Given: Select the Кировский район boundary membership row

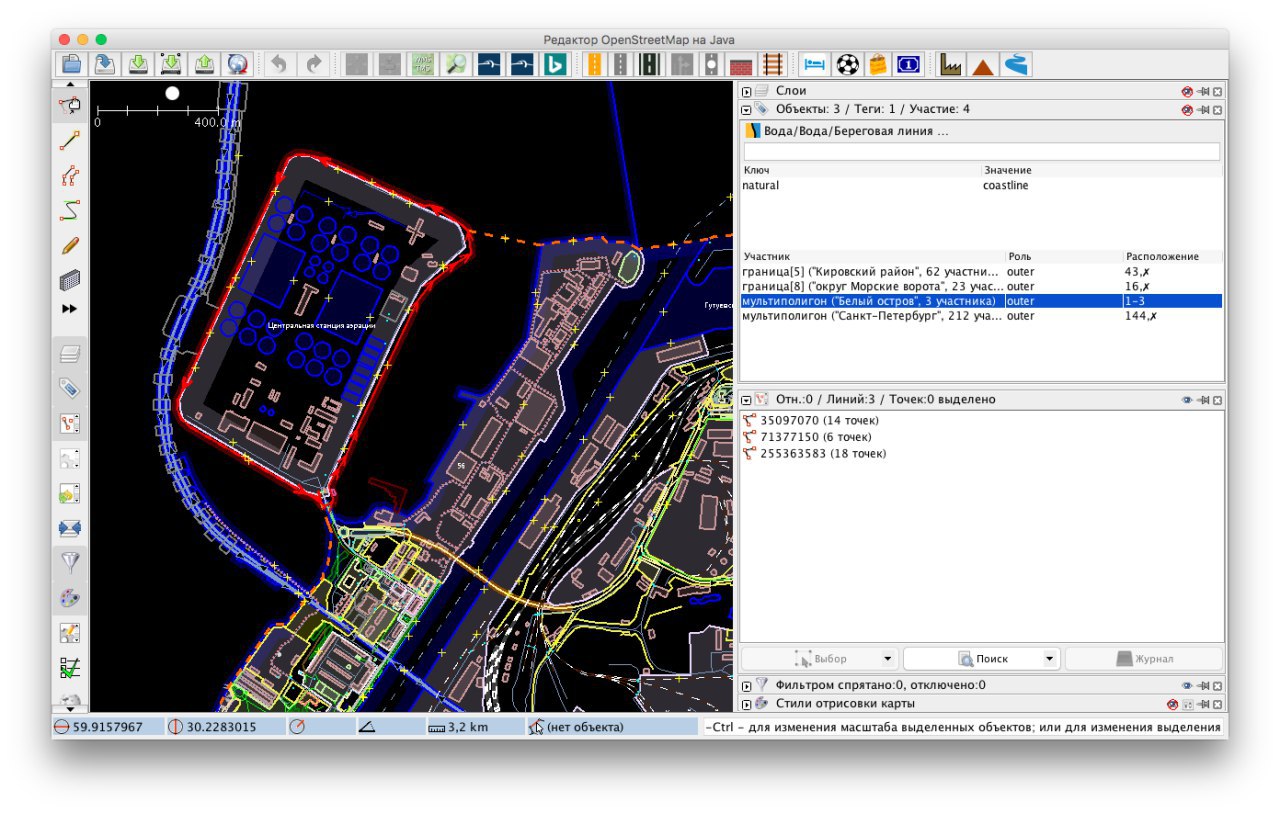Looking at the screenshot, I should [x=982, y=271].
